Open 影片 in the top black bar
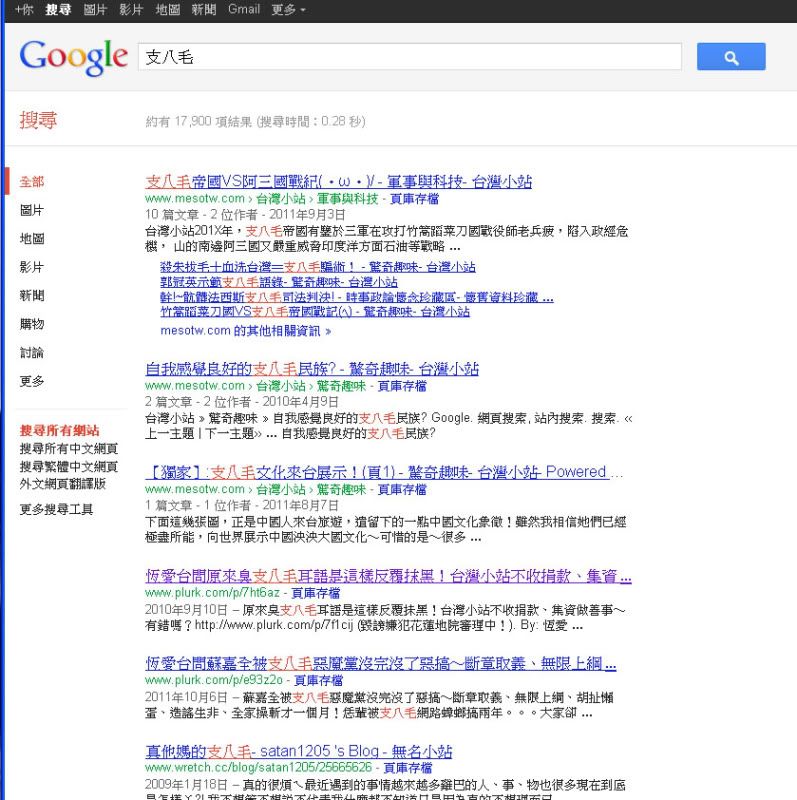 click(131, 10)
